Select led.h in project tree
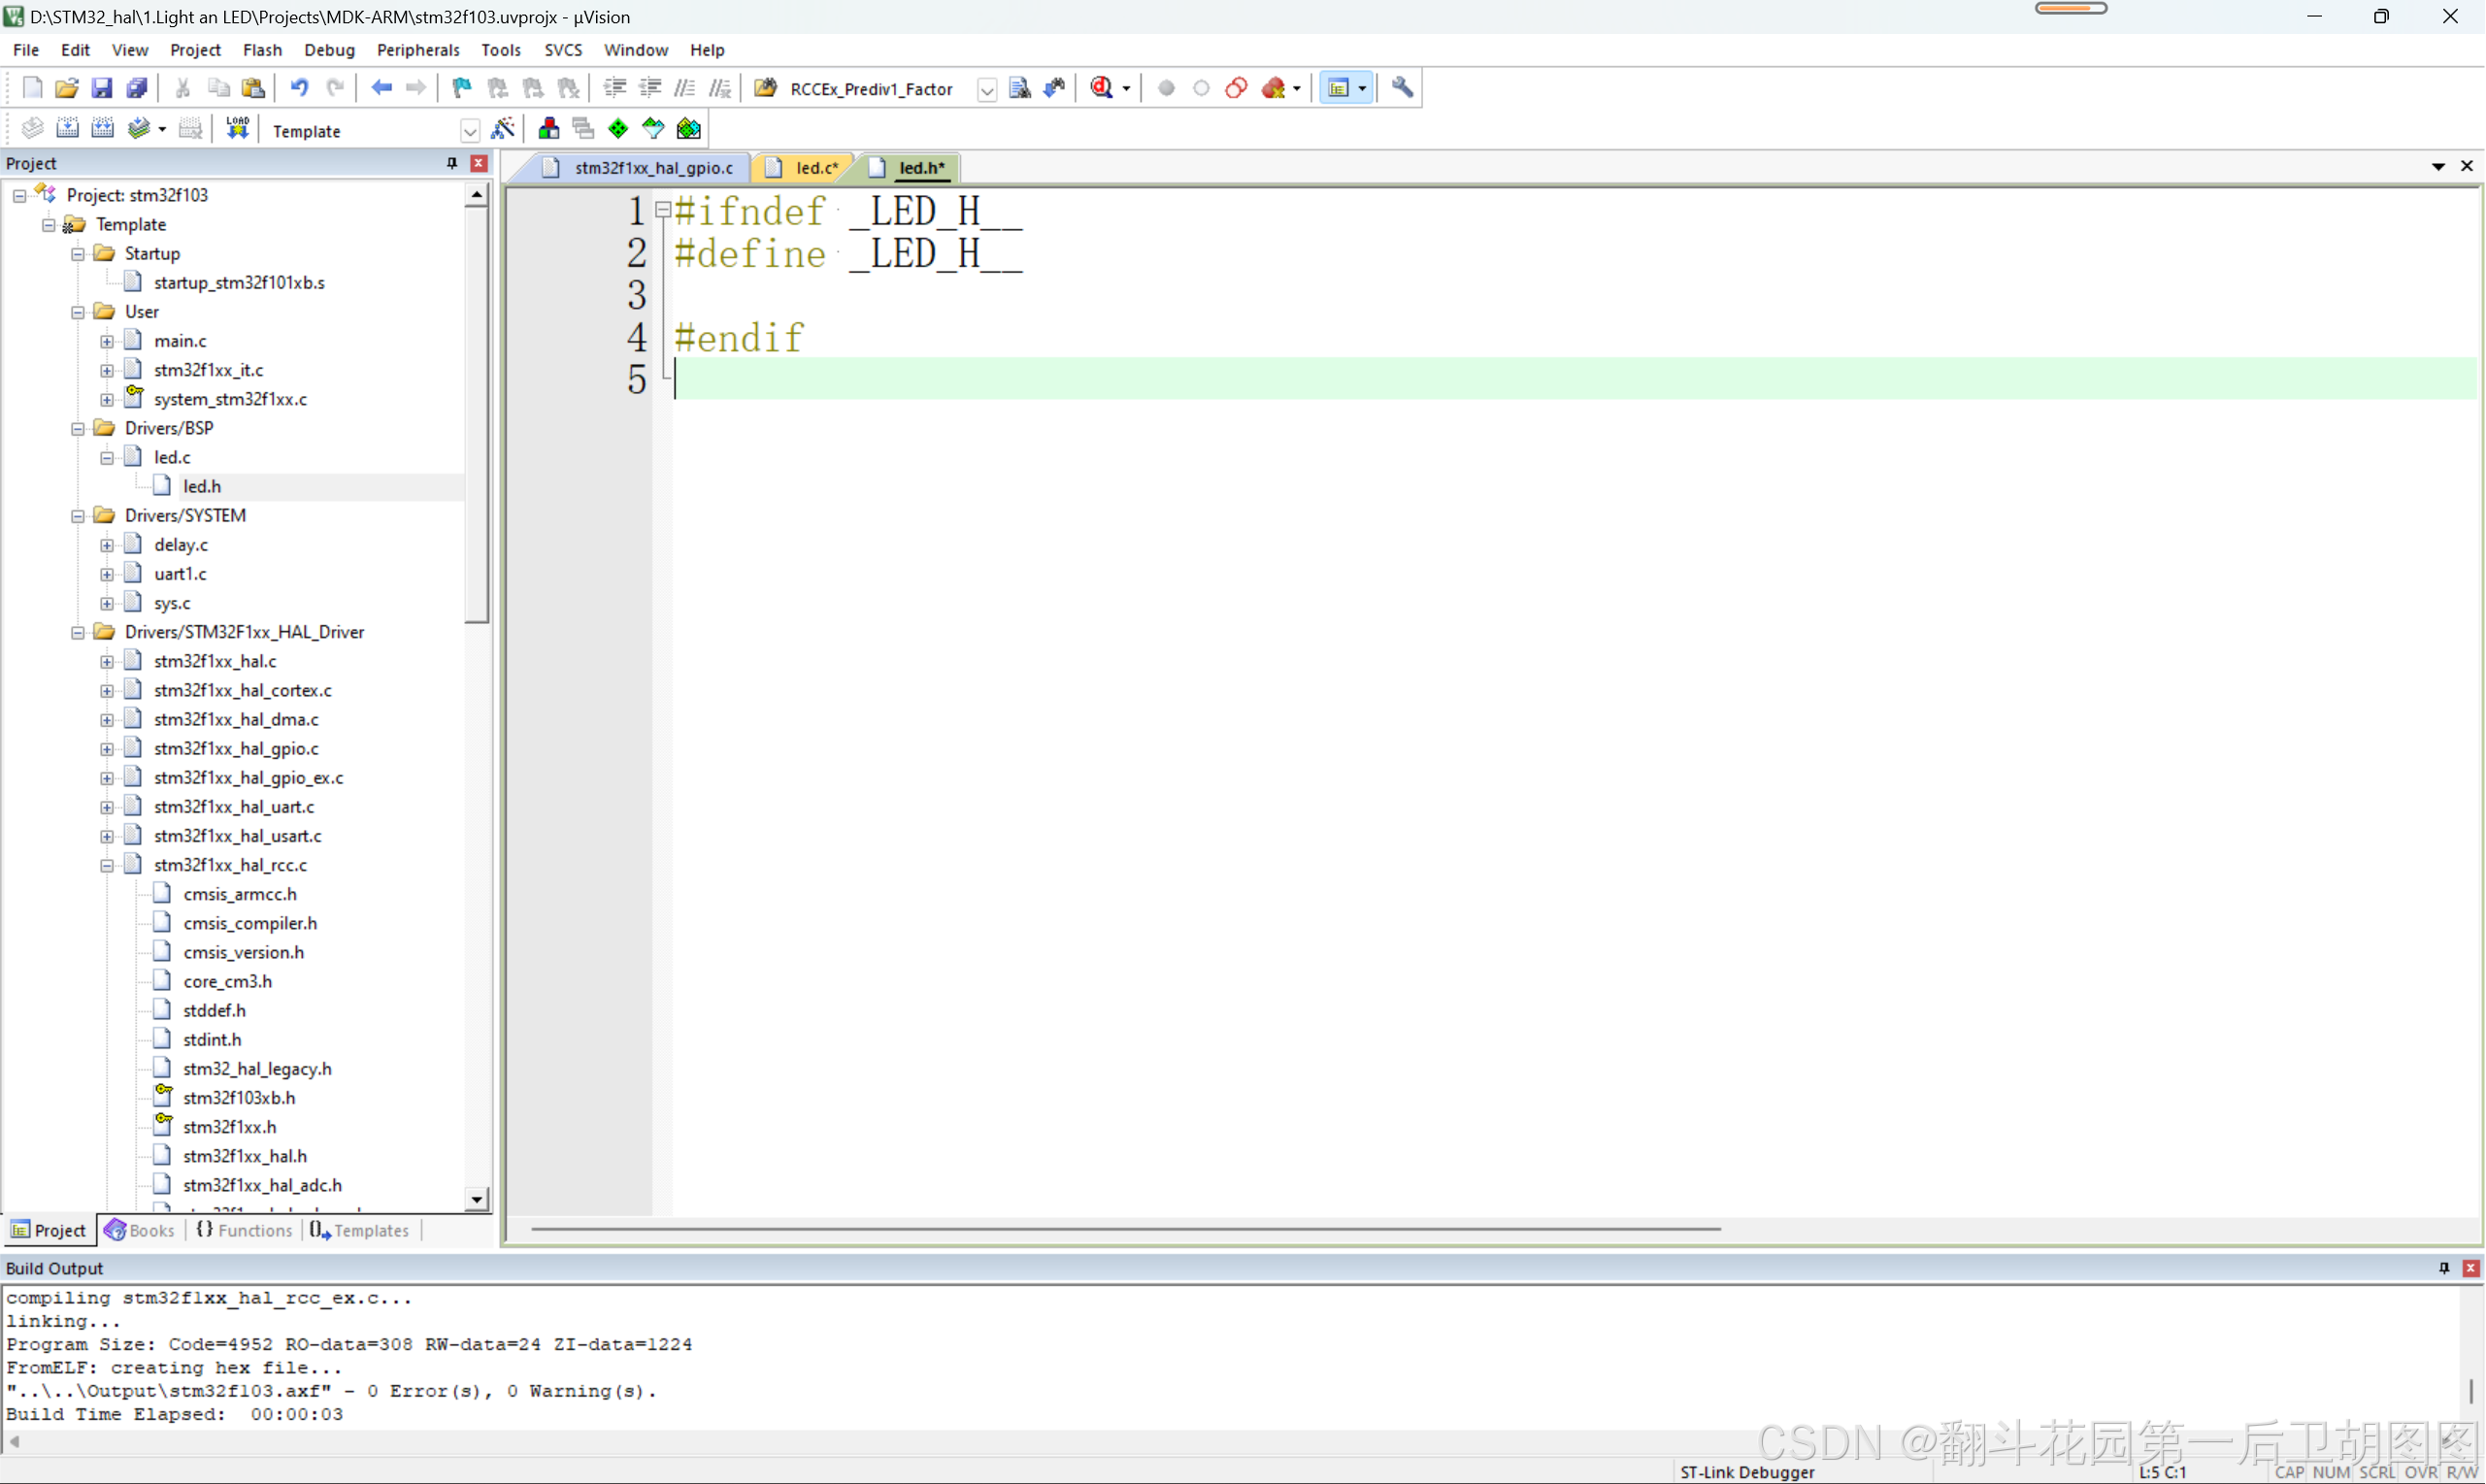Screen dimensions: 2486x1484 click(x=202, y=487)
